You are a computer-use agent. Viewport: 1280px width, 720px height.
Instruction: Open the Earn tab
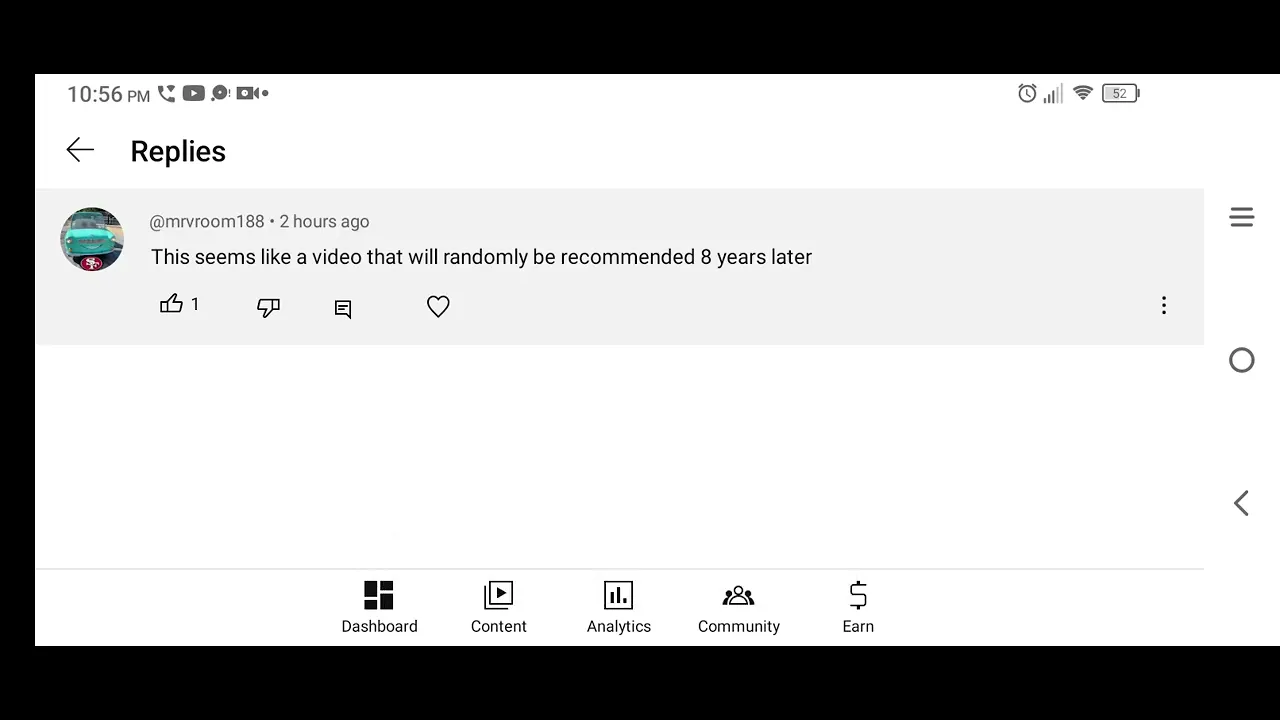pos(858,608)
